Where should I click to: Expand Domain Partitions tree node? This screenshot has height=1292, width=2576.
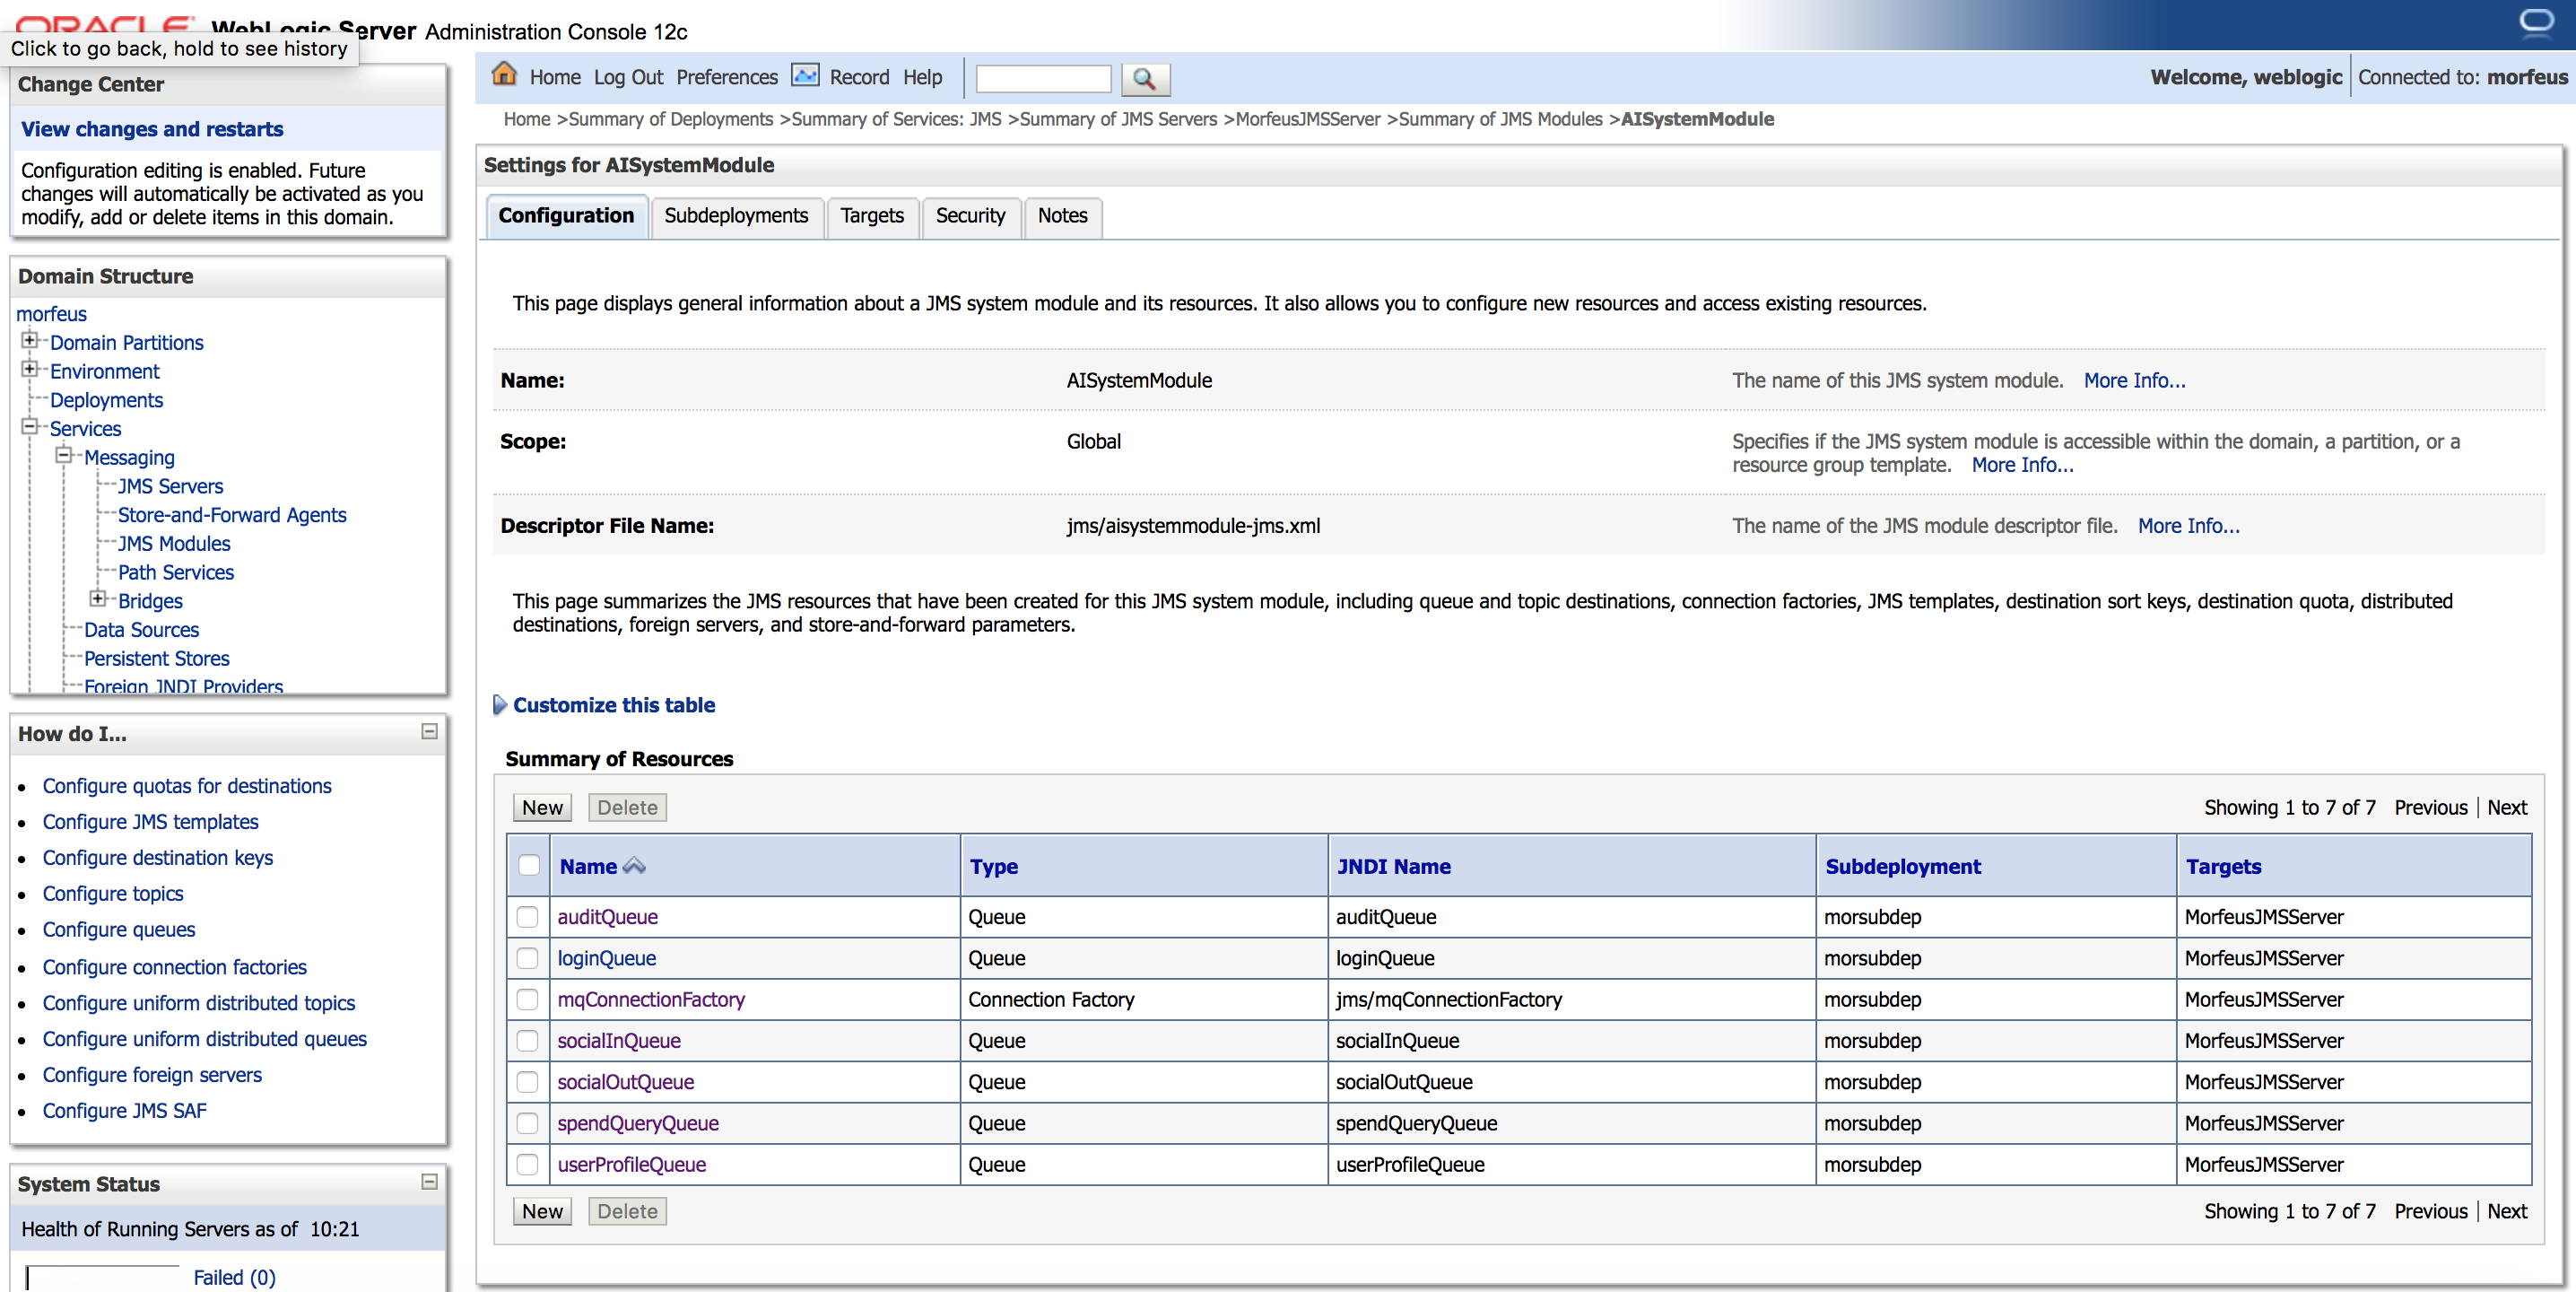29,340
